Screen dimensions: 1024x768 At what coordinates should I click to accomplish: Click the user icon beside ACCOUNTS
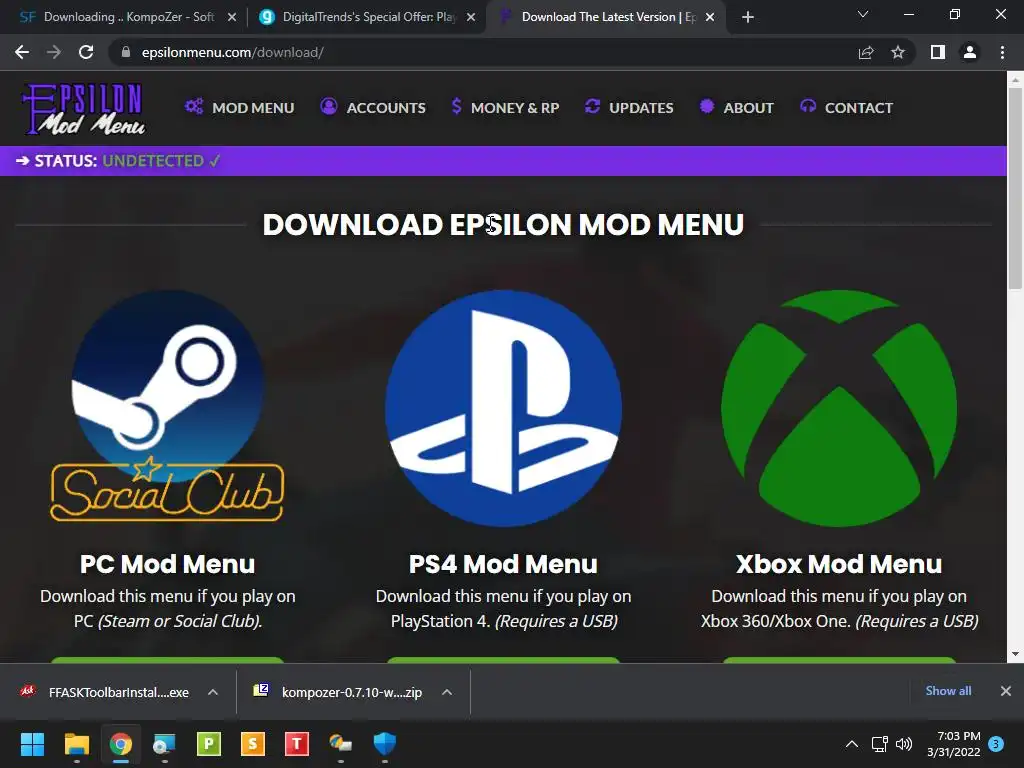tap(328, 106)
